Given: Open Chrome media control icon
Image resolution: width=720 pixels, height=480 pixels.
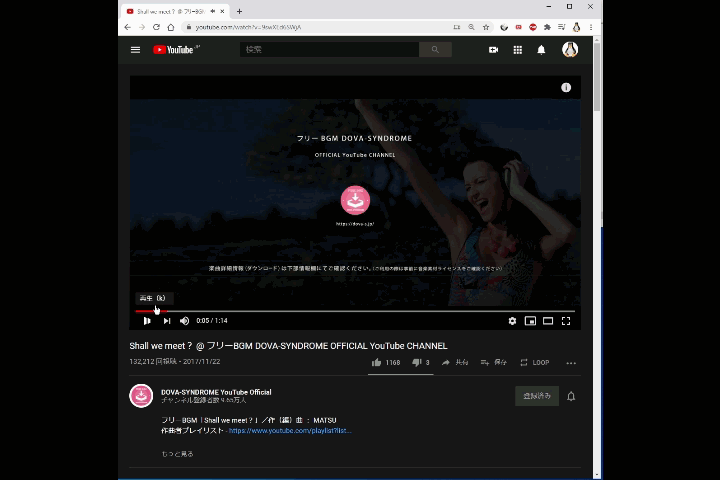Looking at the screenshot, I should [562, 27].
